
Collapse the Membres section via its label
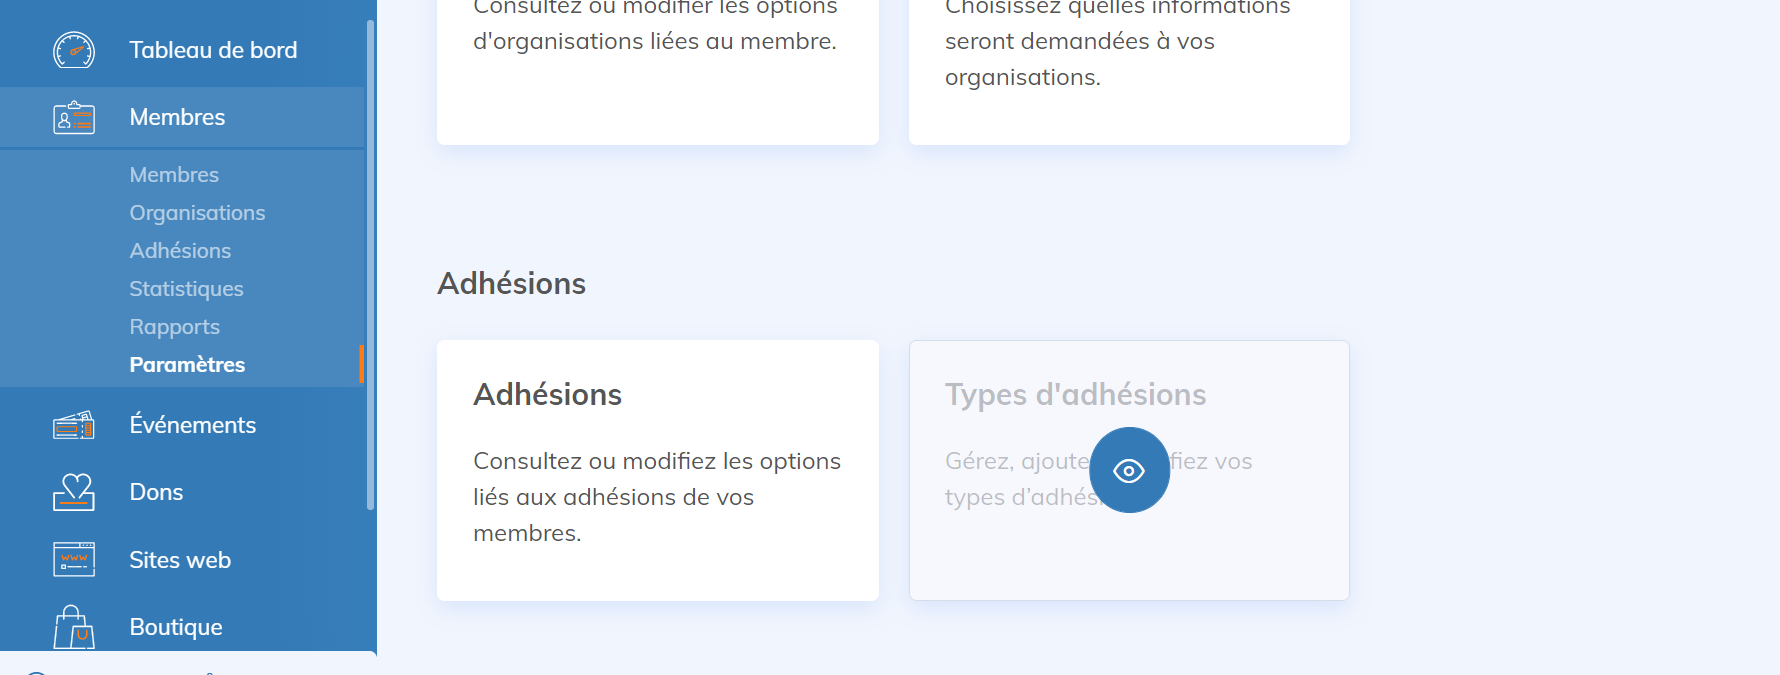[177, 117]
